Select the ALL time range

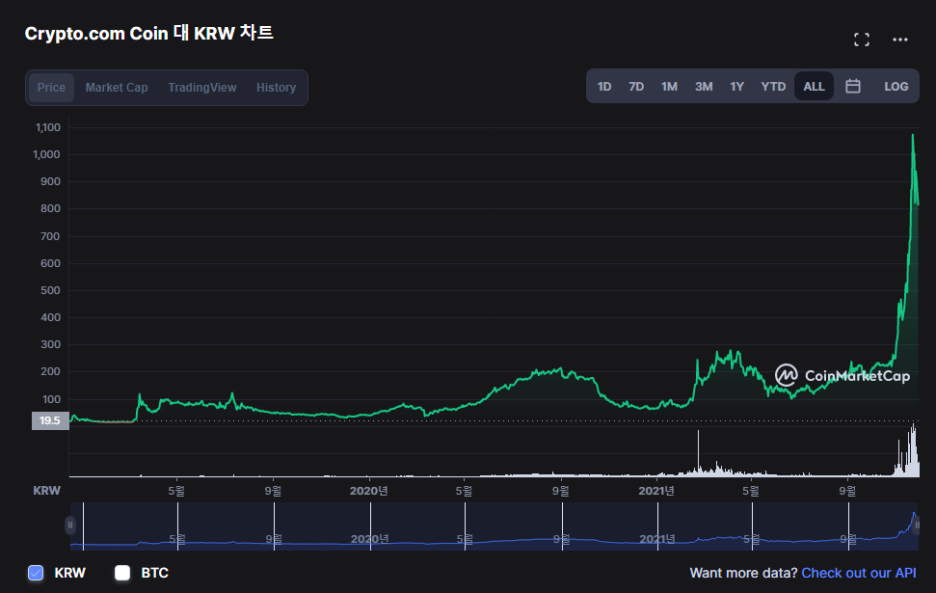[x=814, y=87]
